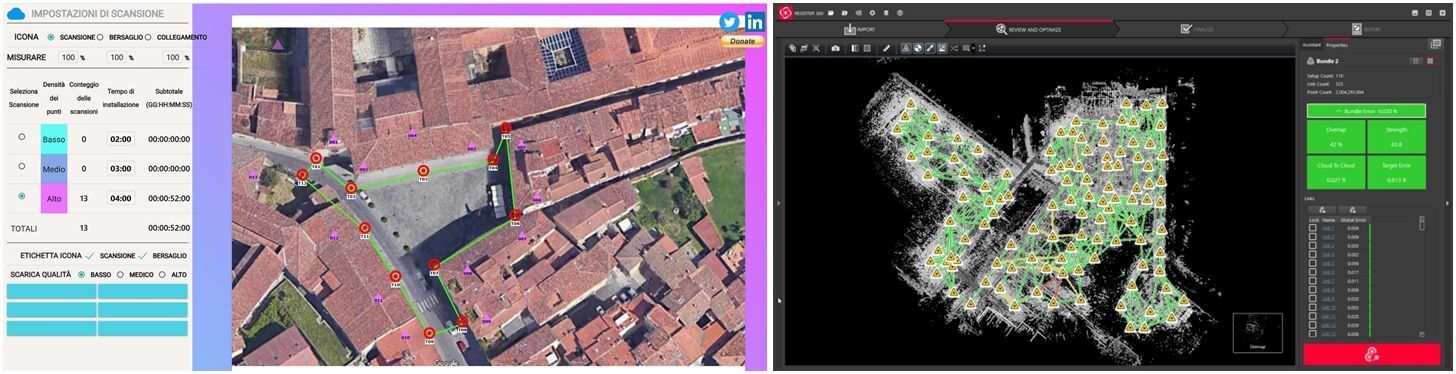
Task: Toggle the point cloud sphere view icon
Action: coord(918,48)
